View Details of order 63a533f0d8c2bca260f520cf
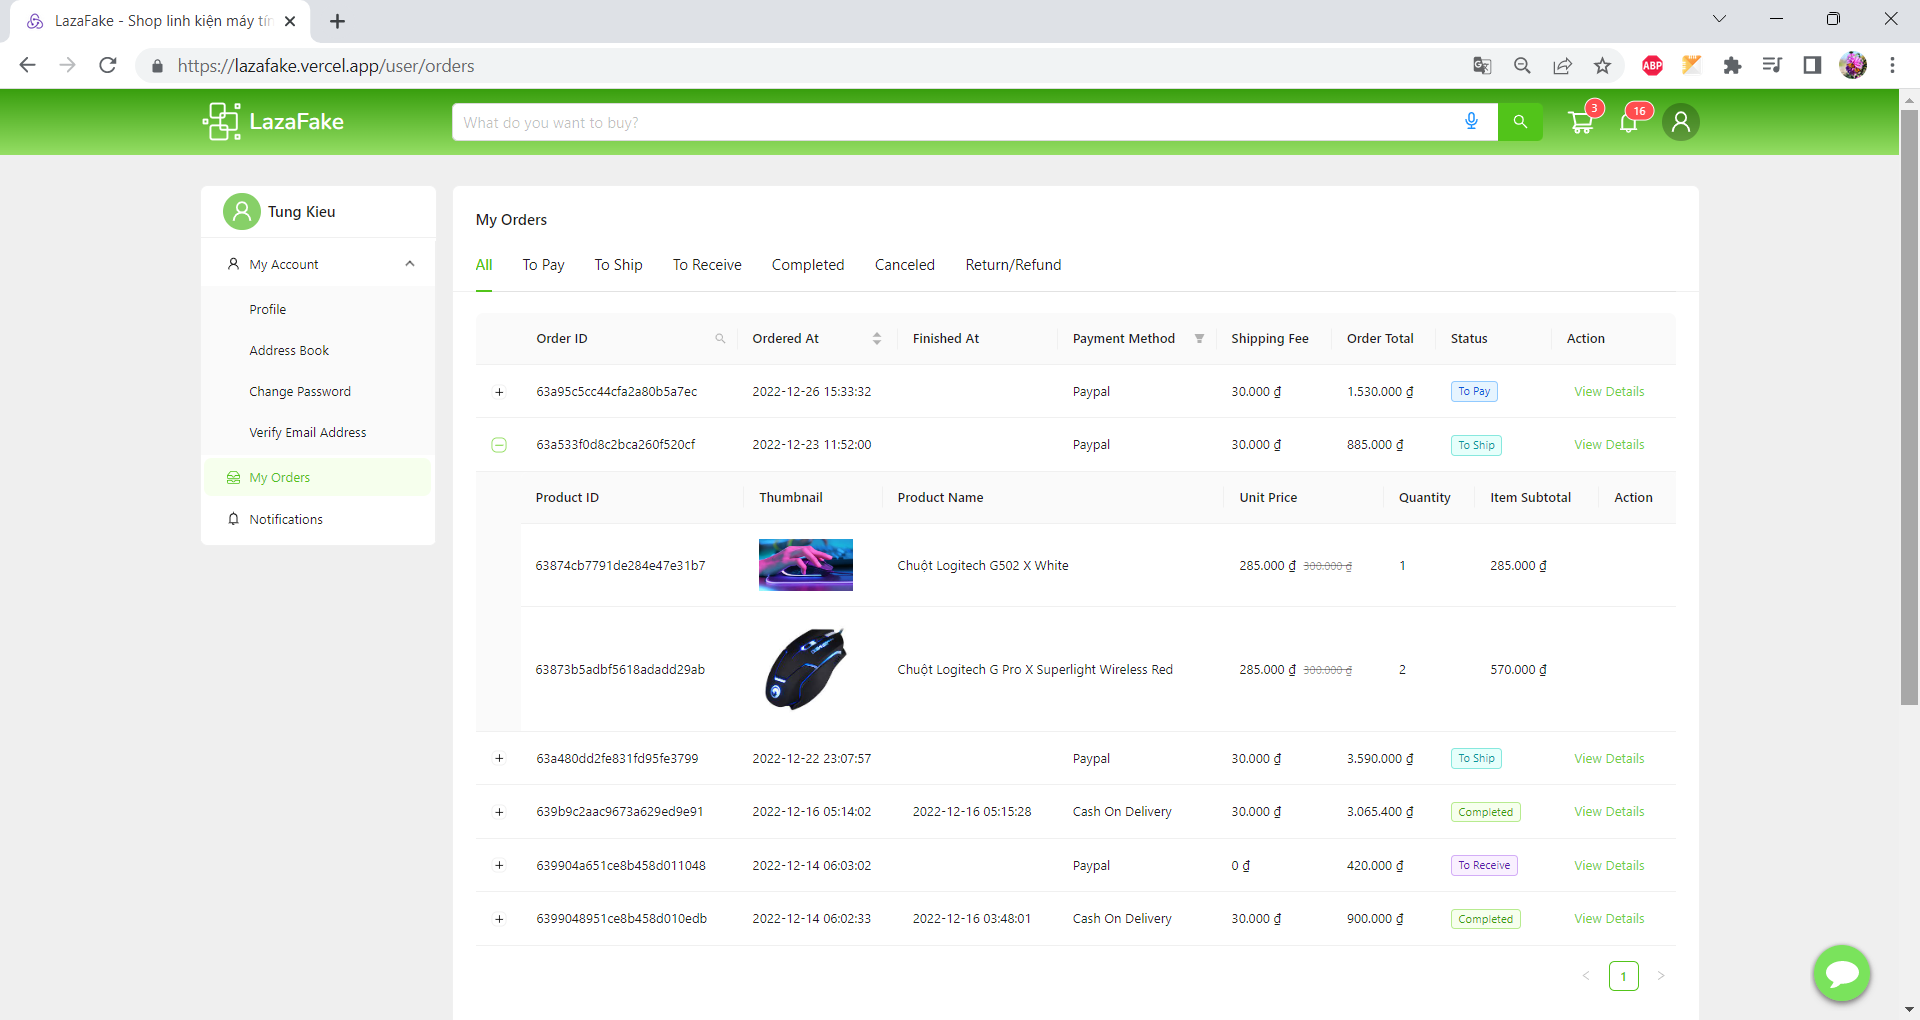This screenshot has height=1020, width=1920. point(1609,445)
